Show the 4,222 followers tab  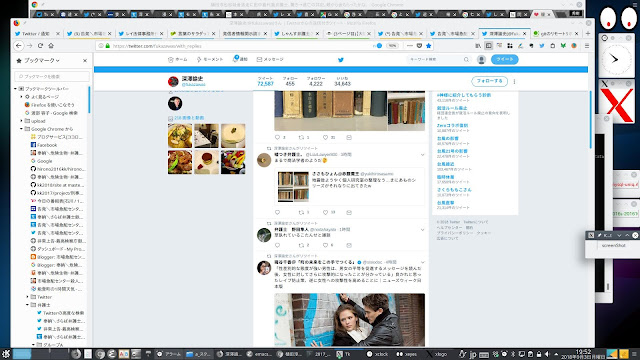click(316, 81)
